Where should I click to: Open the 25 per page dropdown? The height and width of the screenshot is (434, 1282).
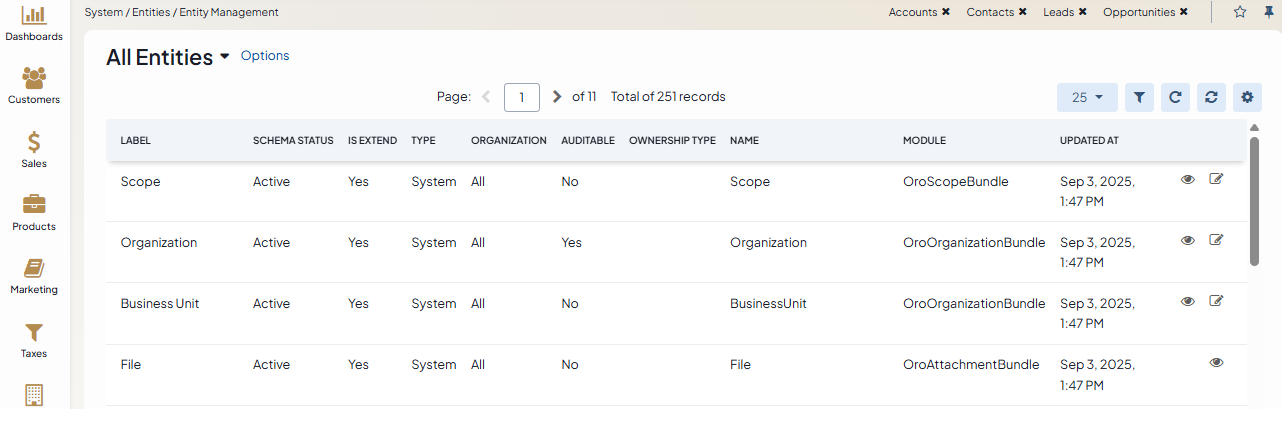(x=1087, y=97)
